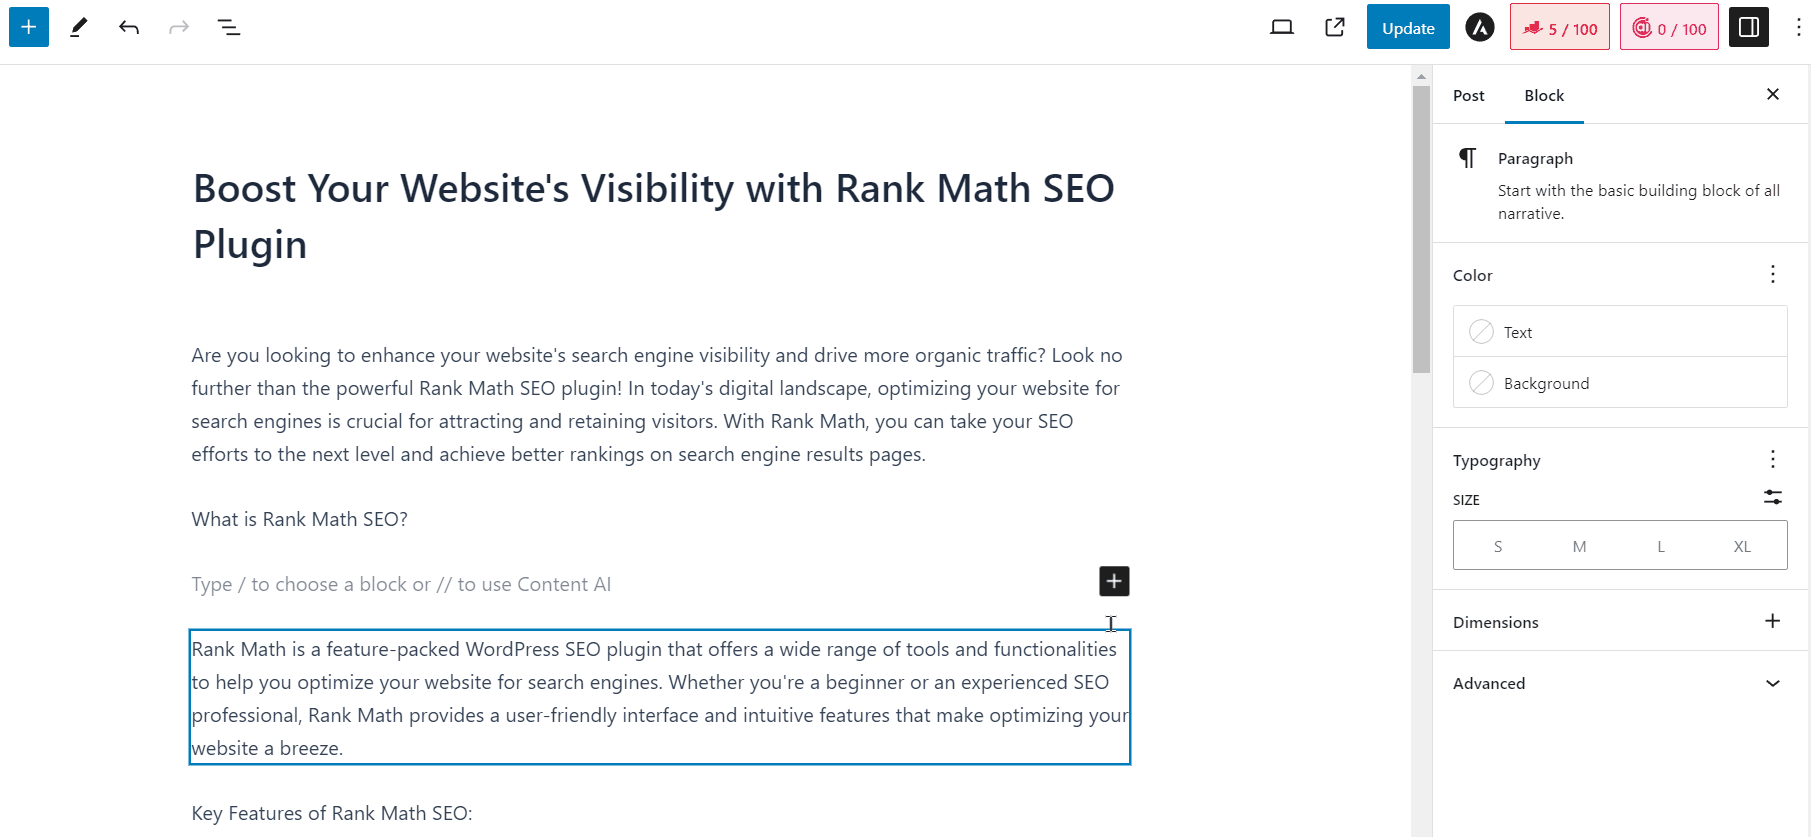Viewport: 1811px width, 837px height.
Task: Open the device preview icon
Action: click(1281, 28)
